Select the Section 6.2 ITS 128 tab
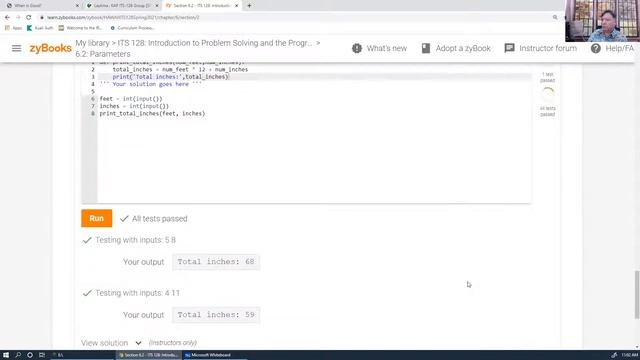Screen dimensions: 640x360 point(202,6)
